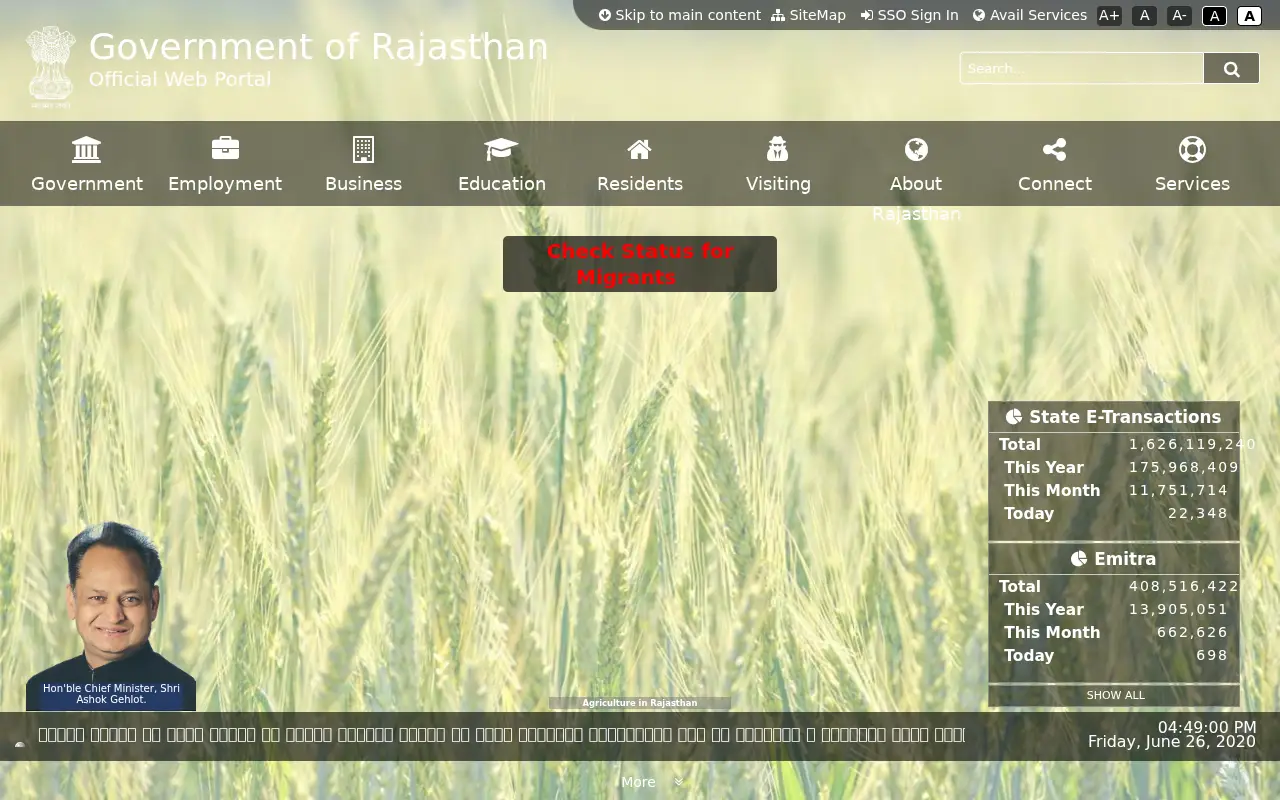Open the Government menu
Viewport: 1280px width, 800px height.
tap(87, 184)
